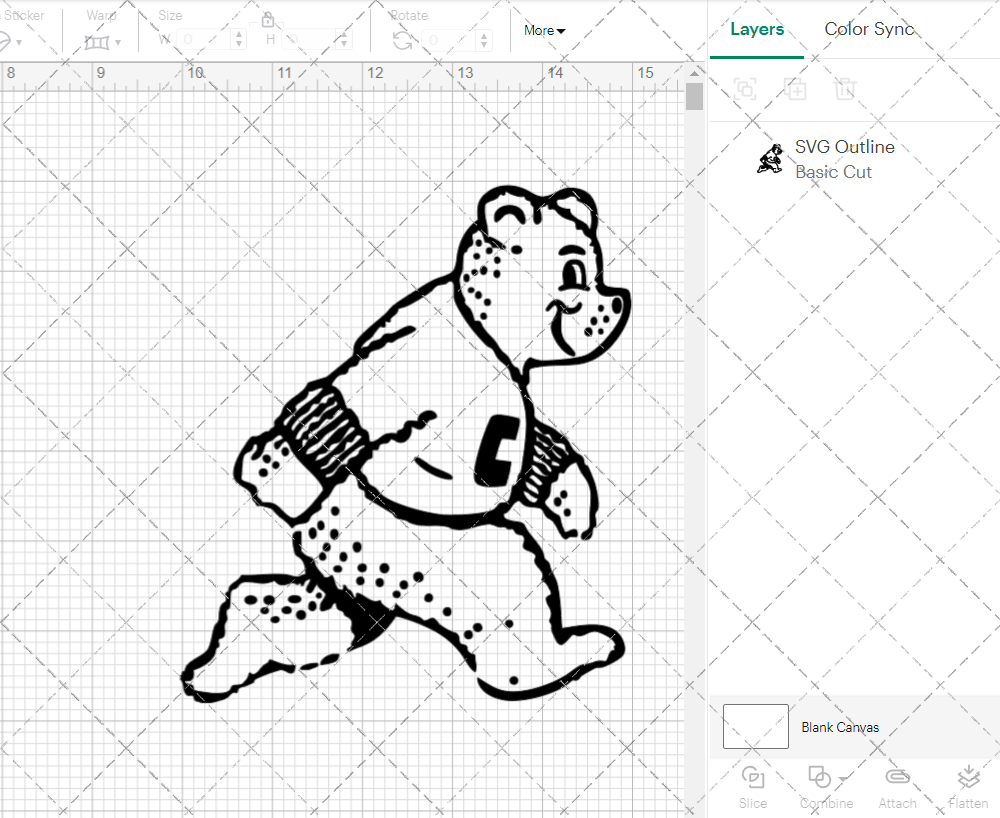Click the Basic Cut linetype label

[x=834, y=172]
